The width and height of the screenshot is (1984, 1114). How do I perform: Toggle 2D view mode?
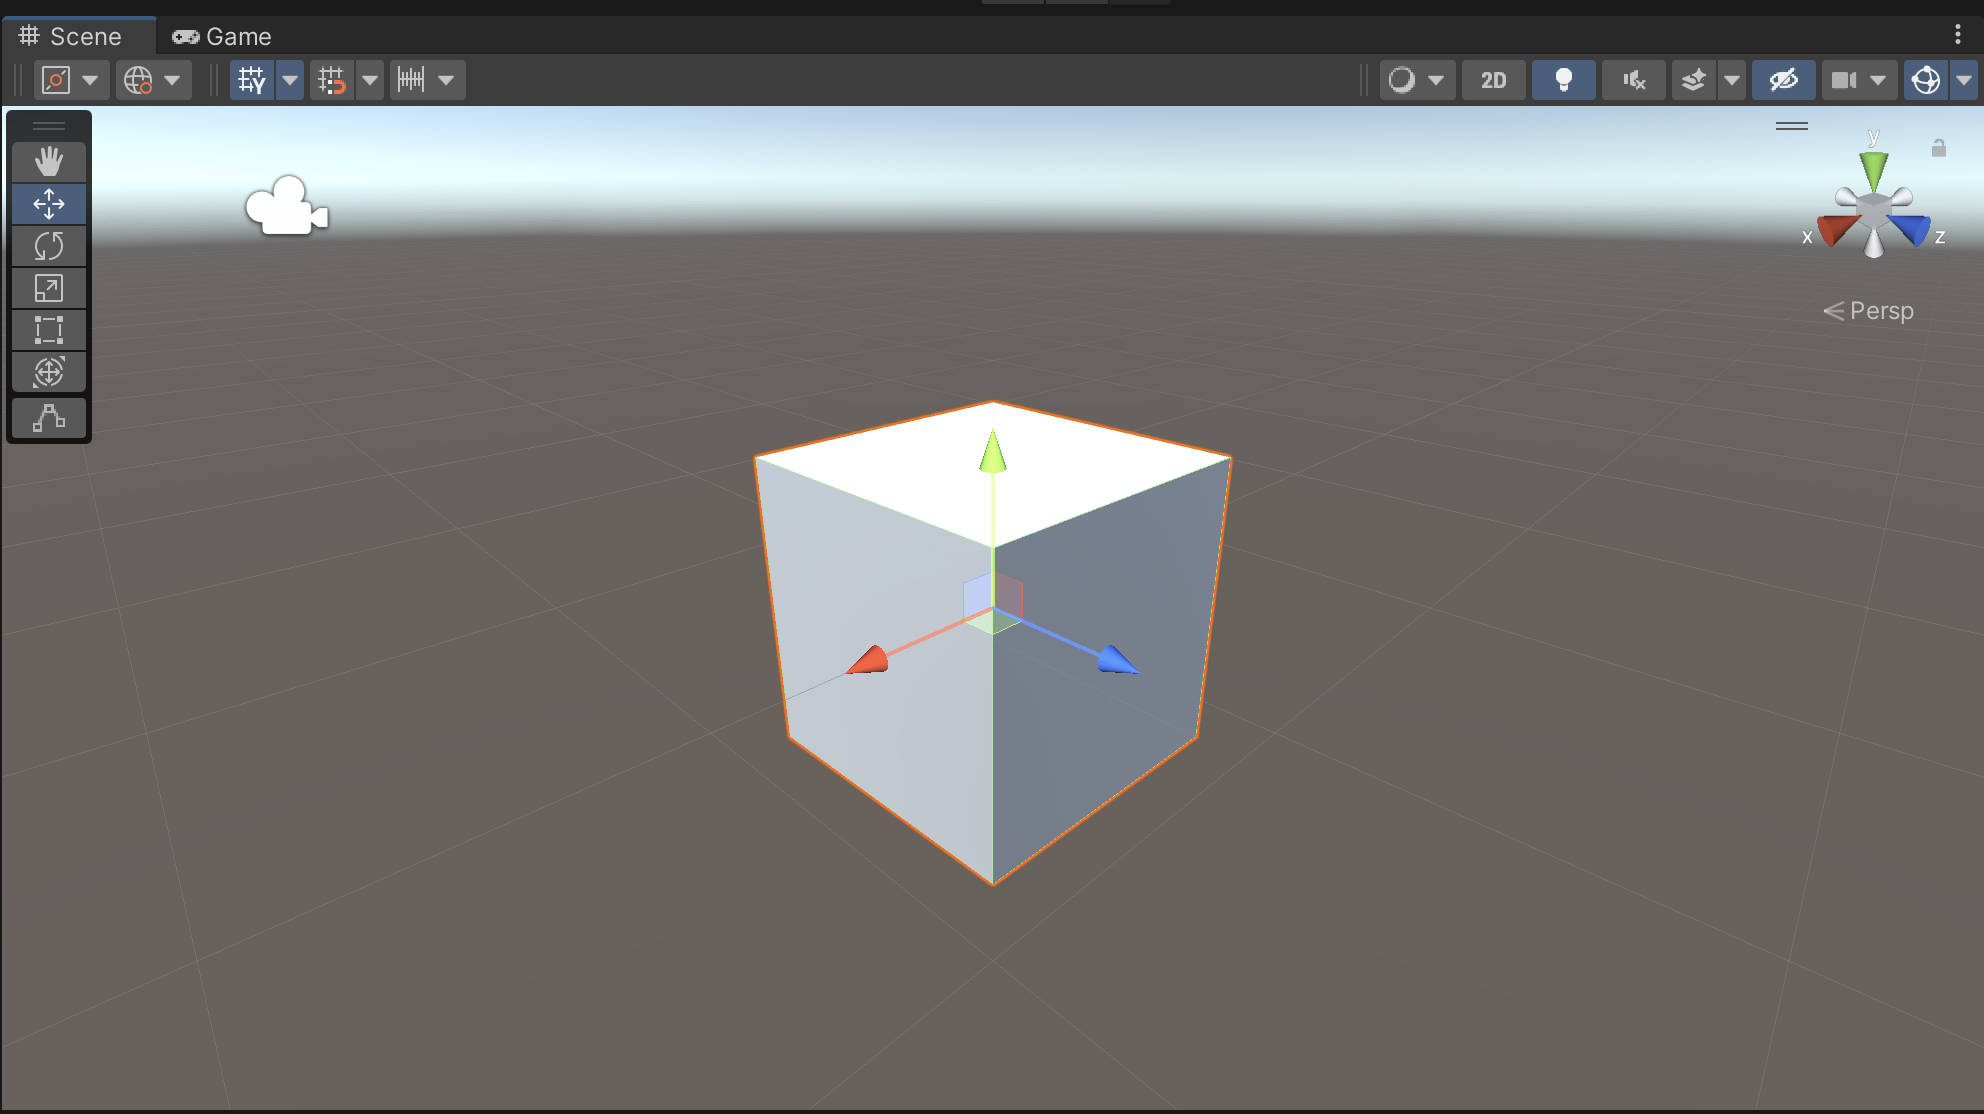[1493, 80]
